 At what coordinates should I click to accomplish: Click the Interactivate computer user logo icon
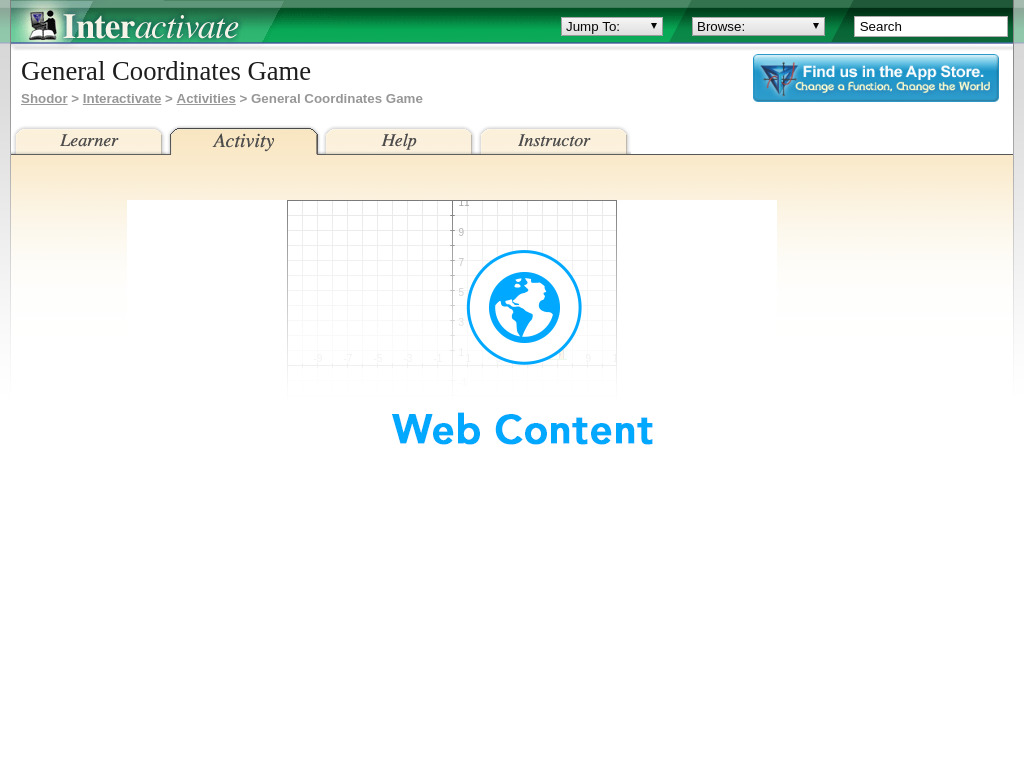tap(43, 25)
